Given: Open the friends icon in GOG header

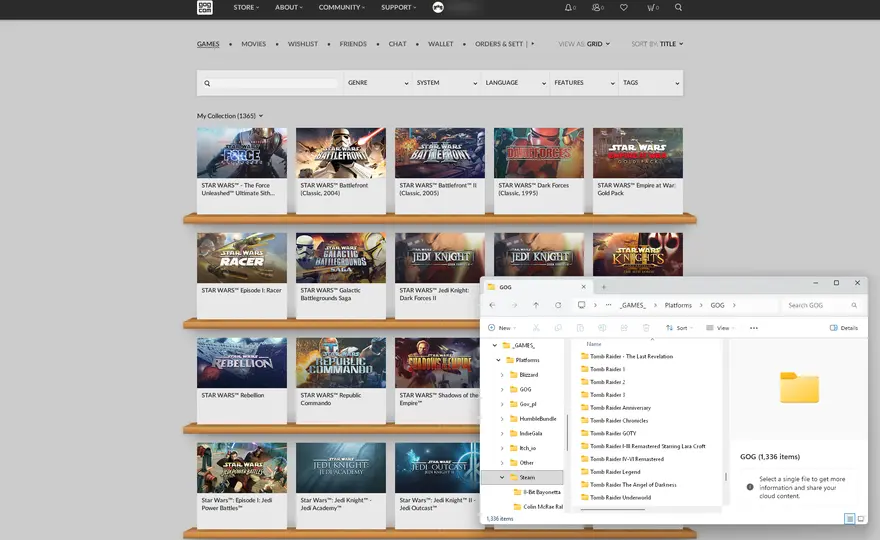Looking at the screenshot, I should point(596,7).
